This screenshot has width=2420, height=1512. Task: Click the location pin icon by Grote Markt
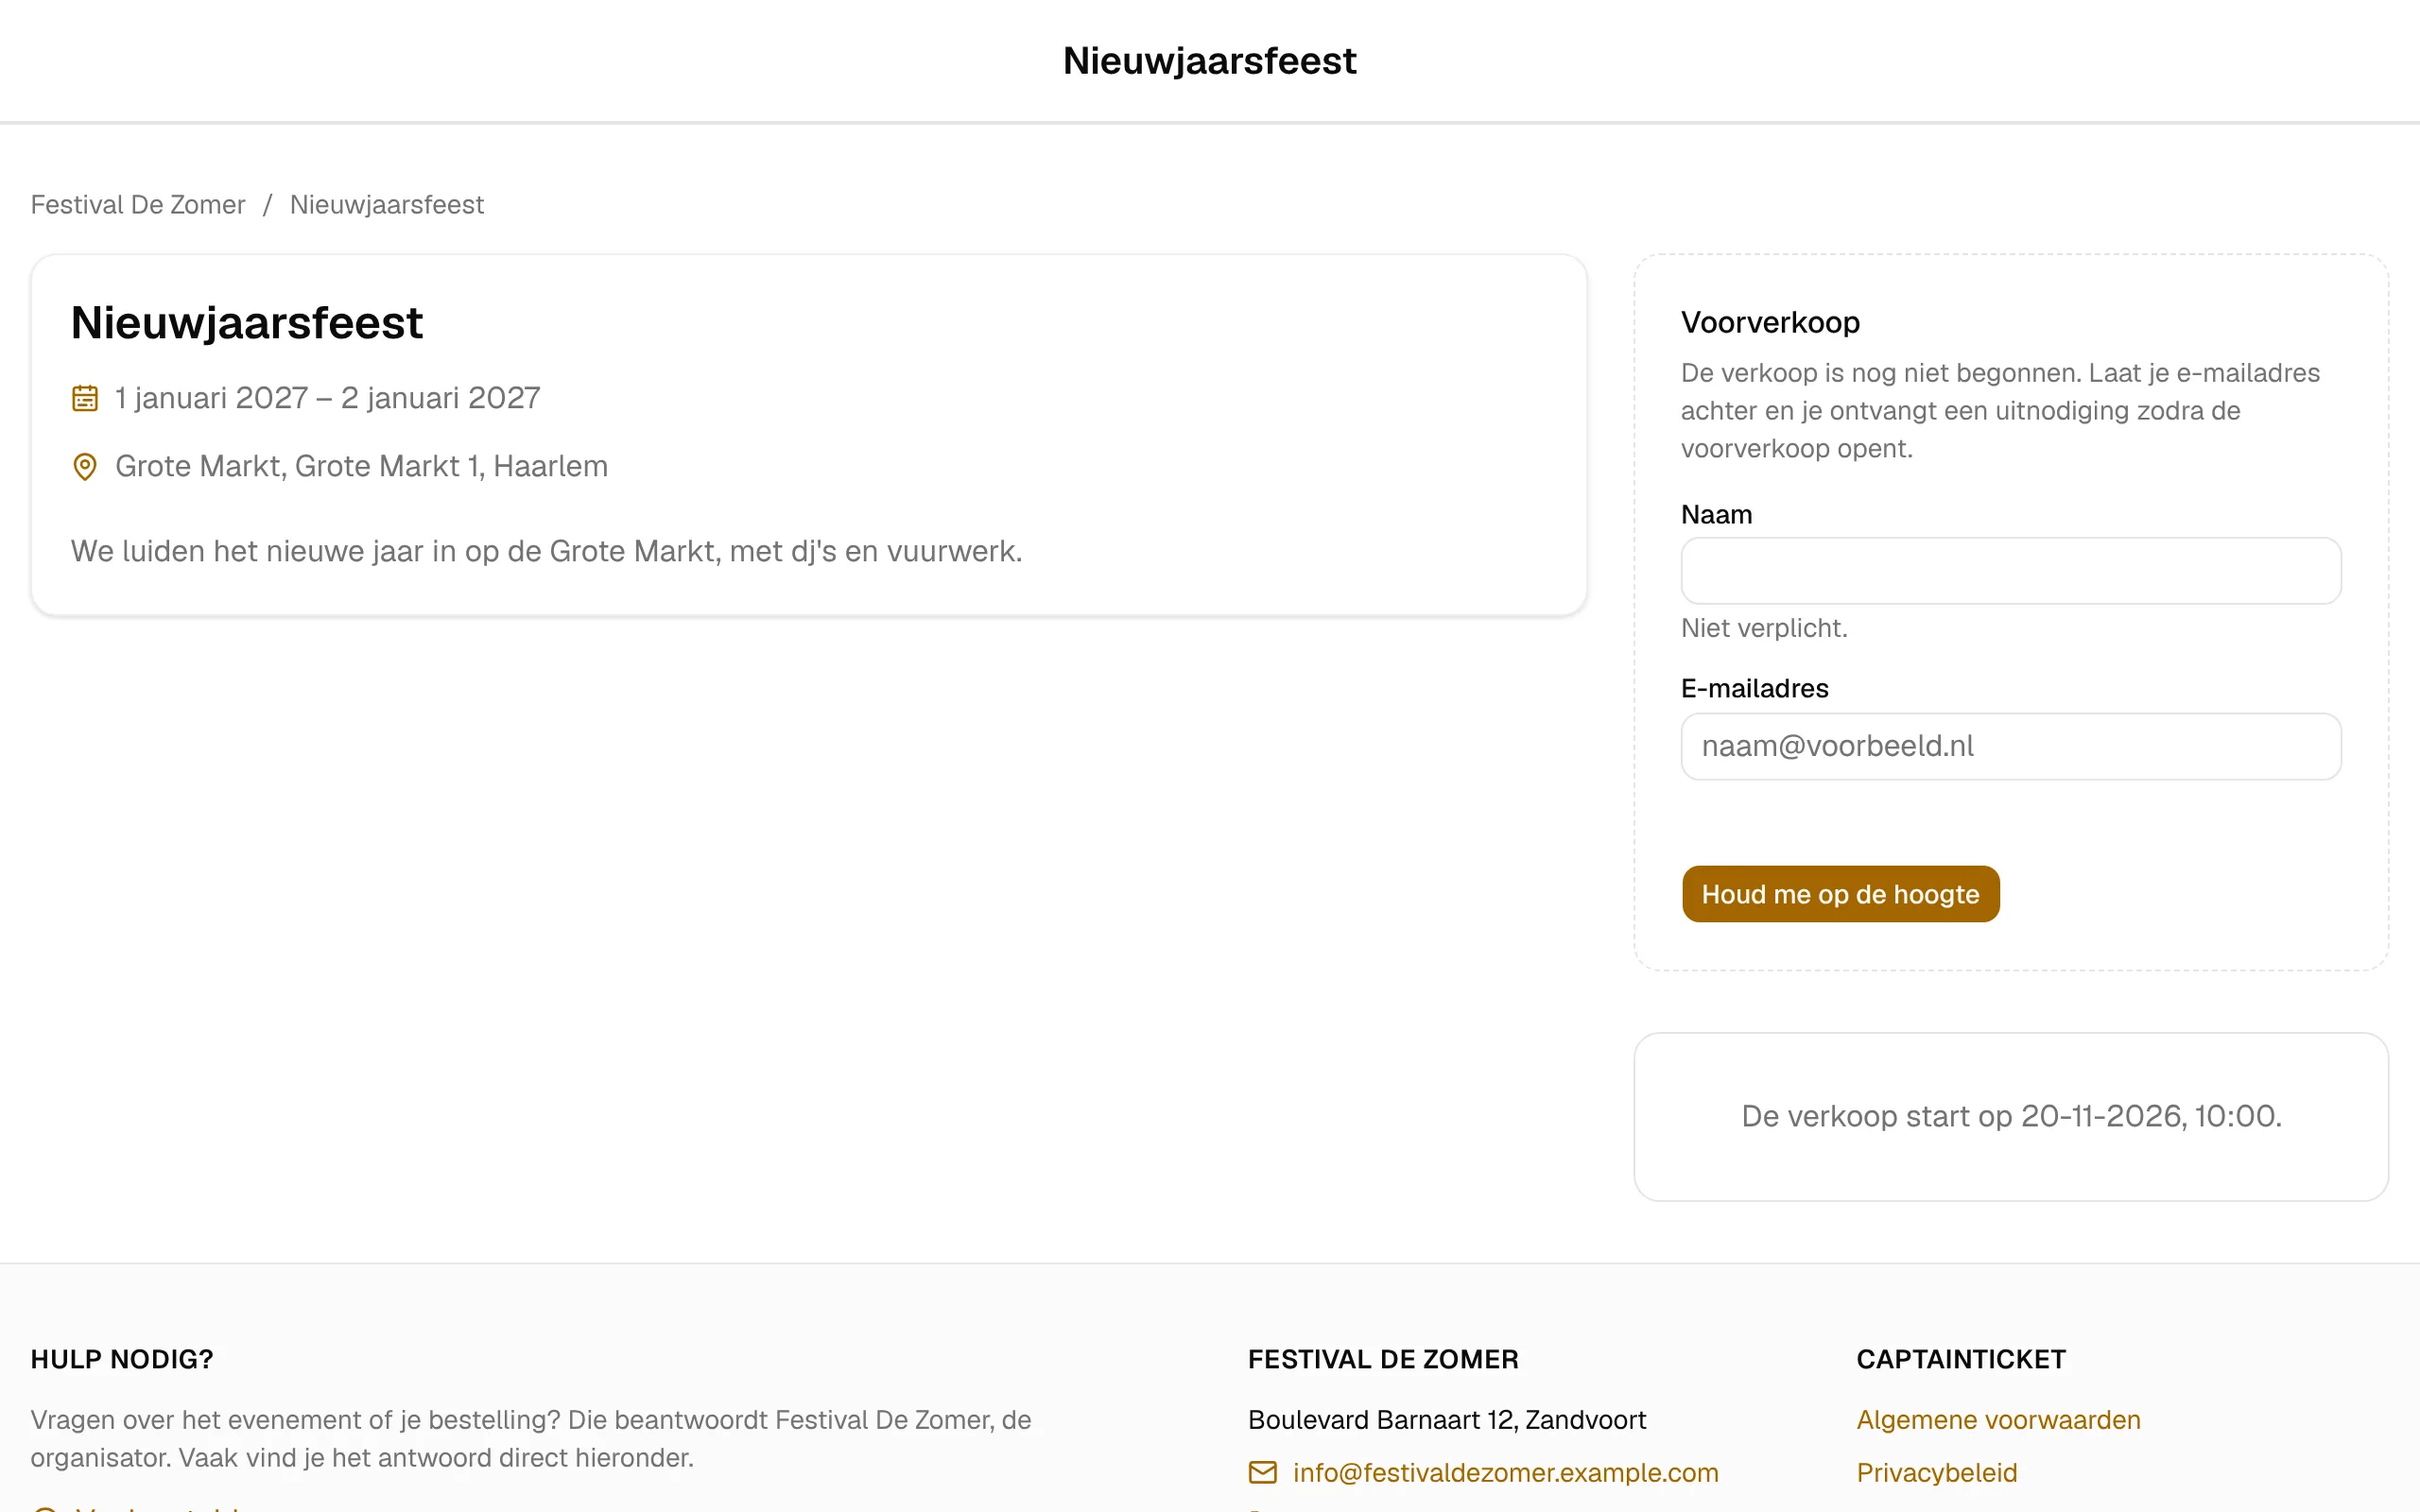pos(85,467)
